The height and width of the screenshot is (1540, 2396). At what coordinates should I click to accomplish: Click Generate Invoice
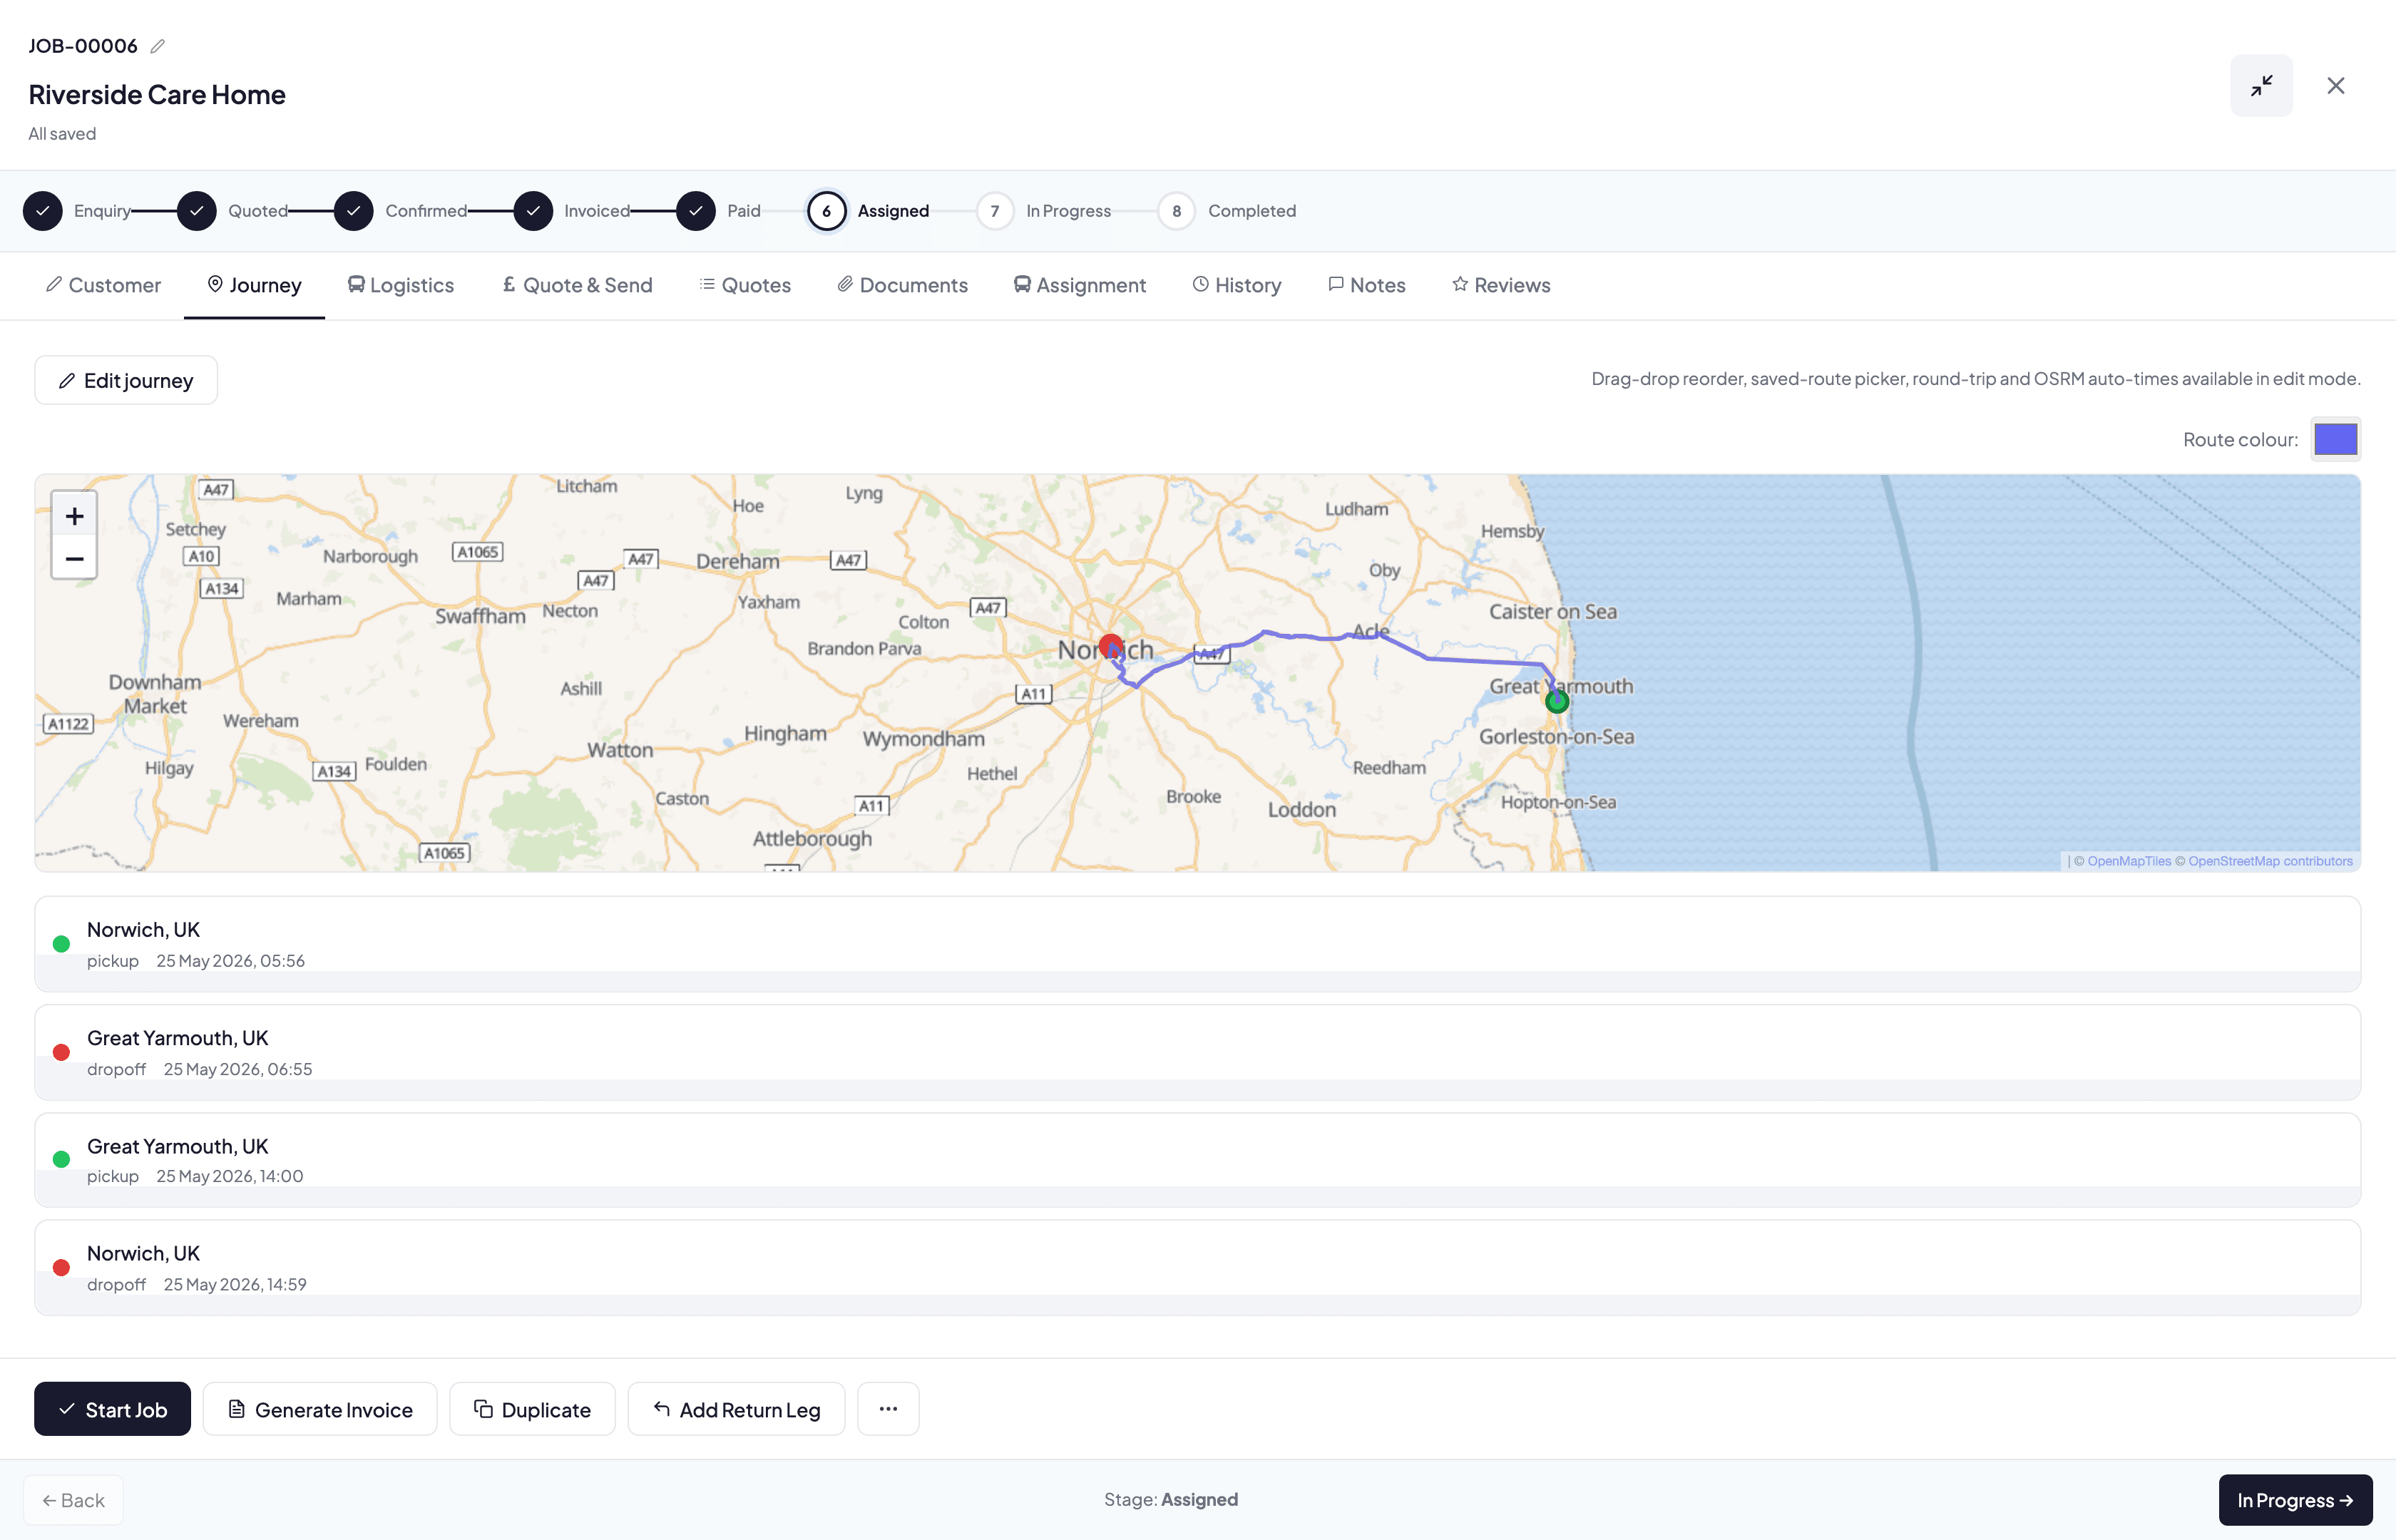[x=320, y=1409]
